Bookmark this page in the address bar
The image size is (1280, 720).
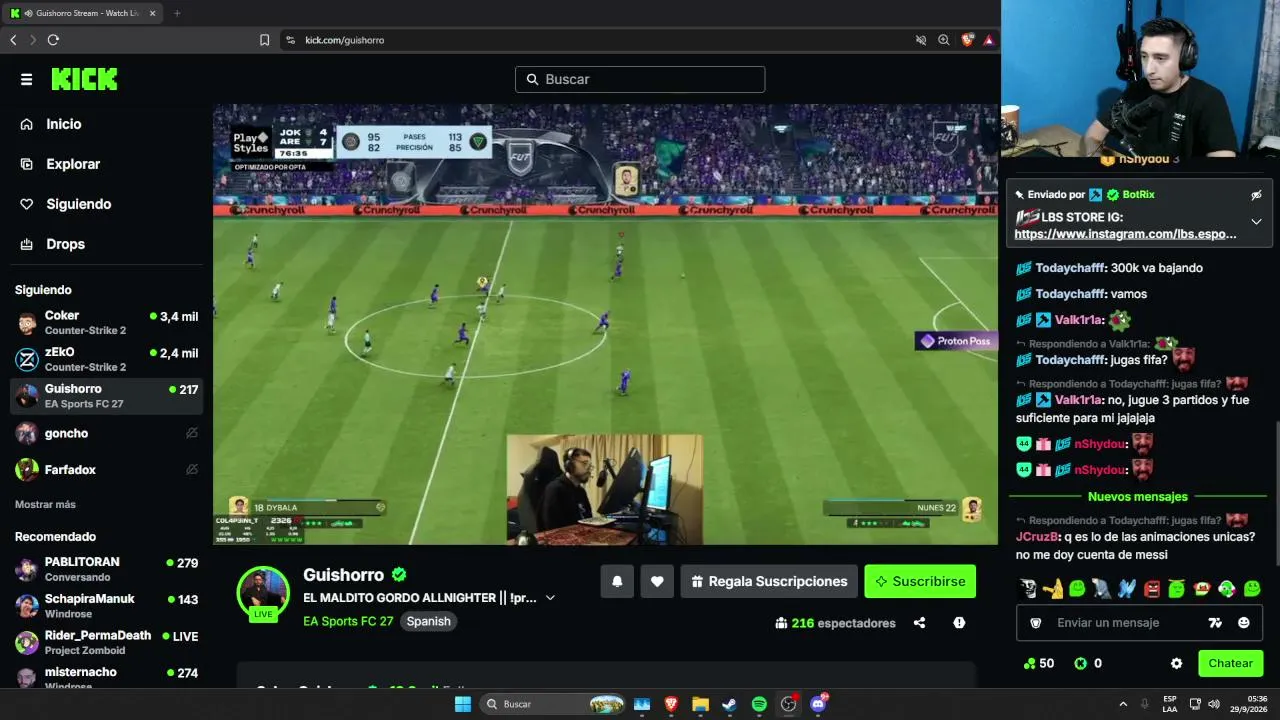tap(264, 40)
